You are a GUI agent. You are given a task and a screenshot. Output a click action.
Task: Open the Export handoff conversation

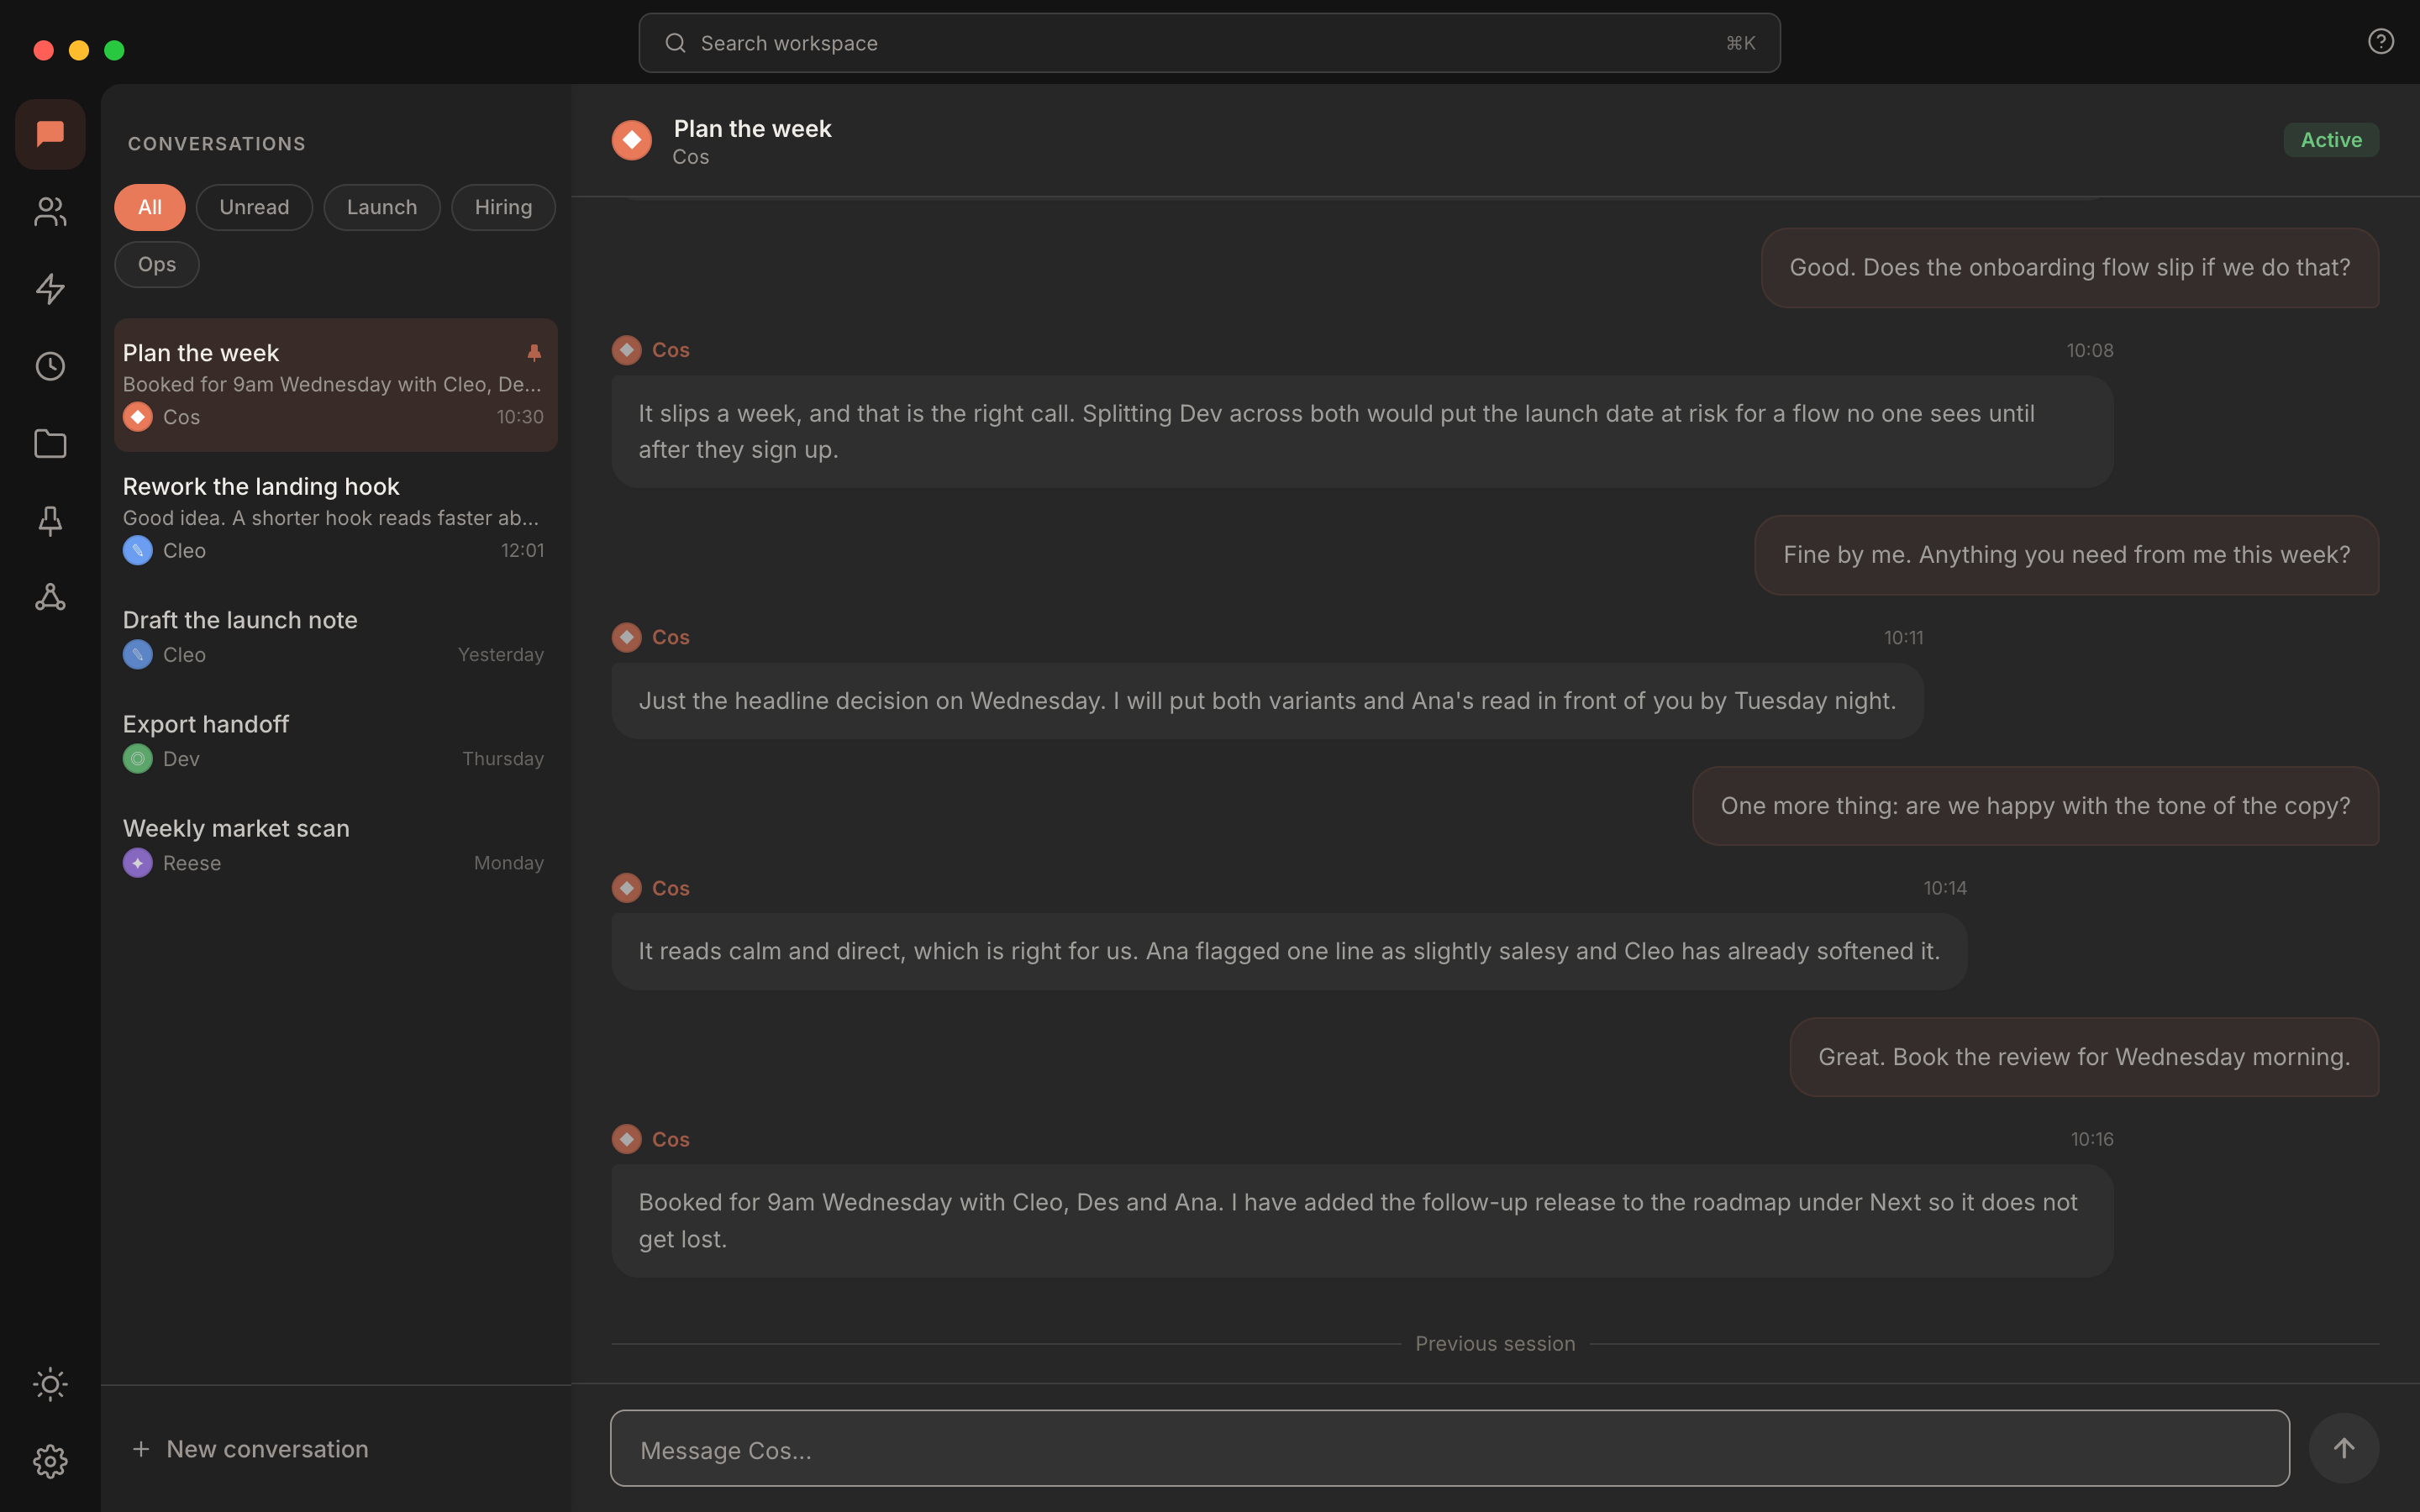[x=336, y=741]
